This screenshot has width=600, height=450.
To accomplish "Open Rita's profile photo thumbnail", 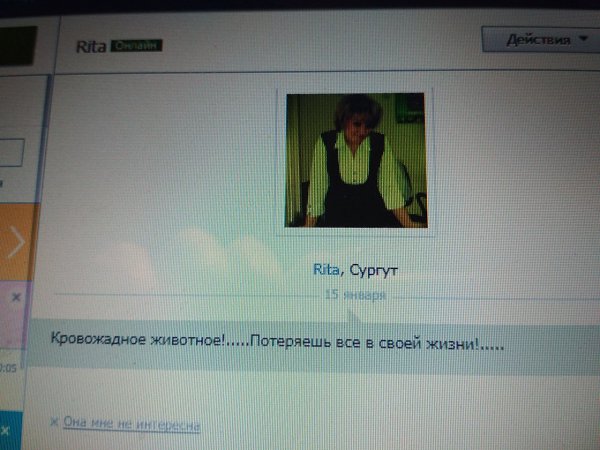I will tap(356, 160).
